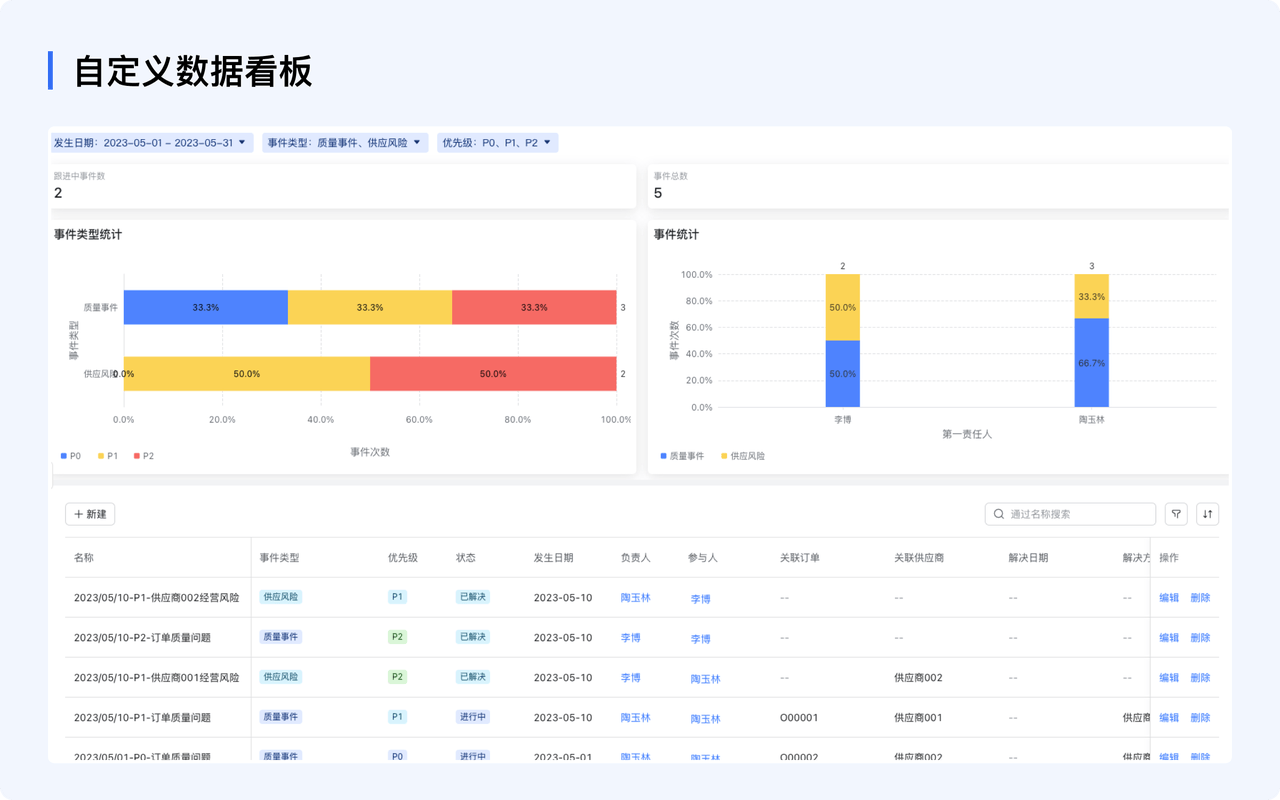This screenshot has height=800, width=1280.
Task: Click the 负责人 column header
Action: [635, 558]
